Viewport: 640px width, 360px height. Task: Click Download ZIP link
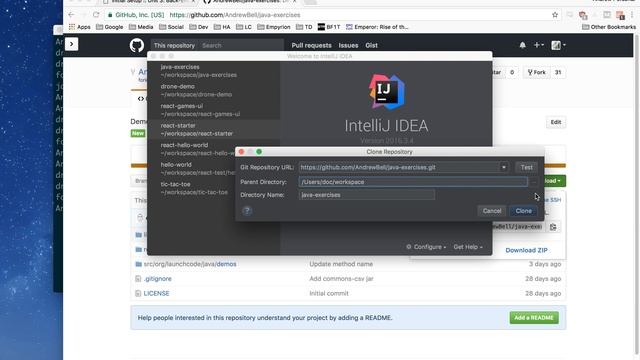click(x=526, y=250)
